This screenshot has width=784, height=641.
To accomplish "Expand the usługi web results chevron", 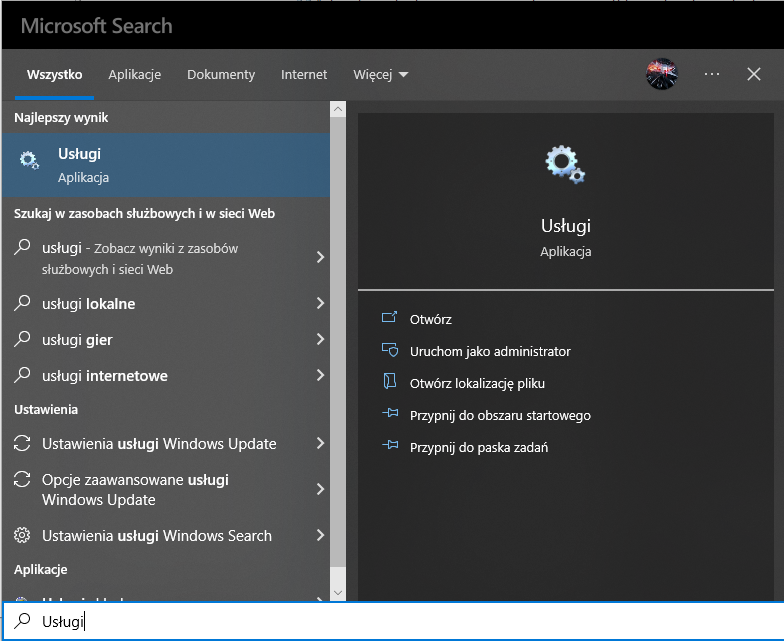I will pos(320,257).
